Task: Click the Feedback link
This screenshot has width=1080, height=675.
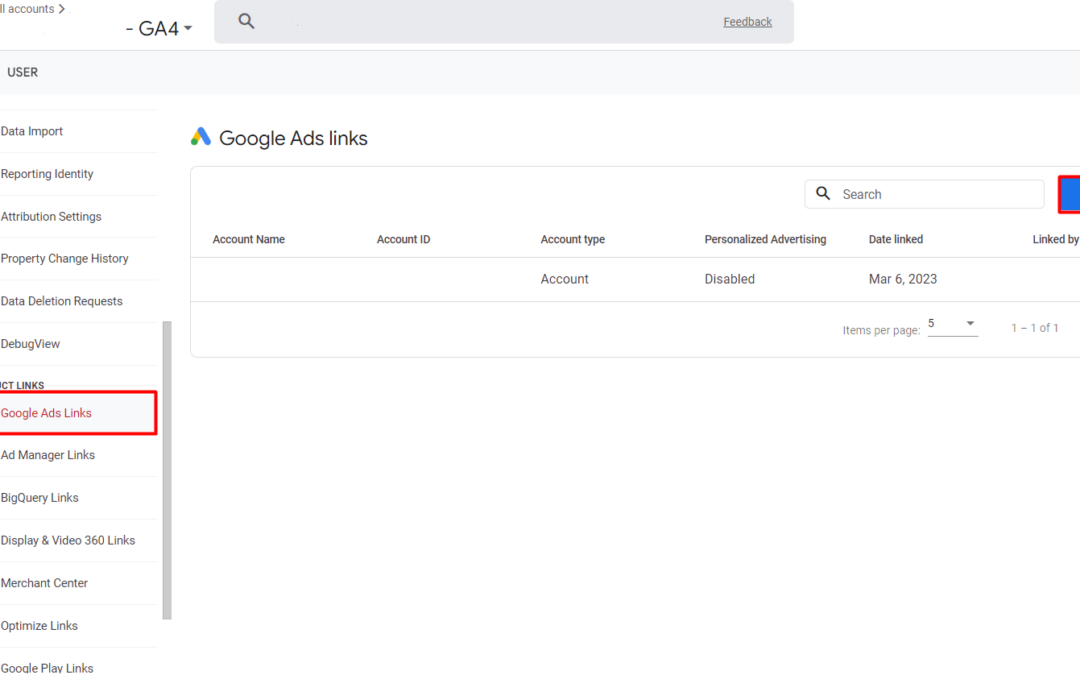Action: pos(747,22)
